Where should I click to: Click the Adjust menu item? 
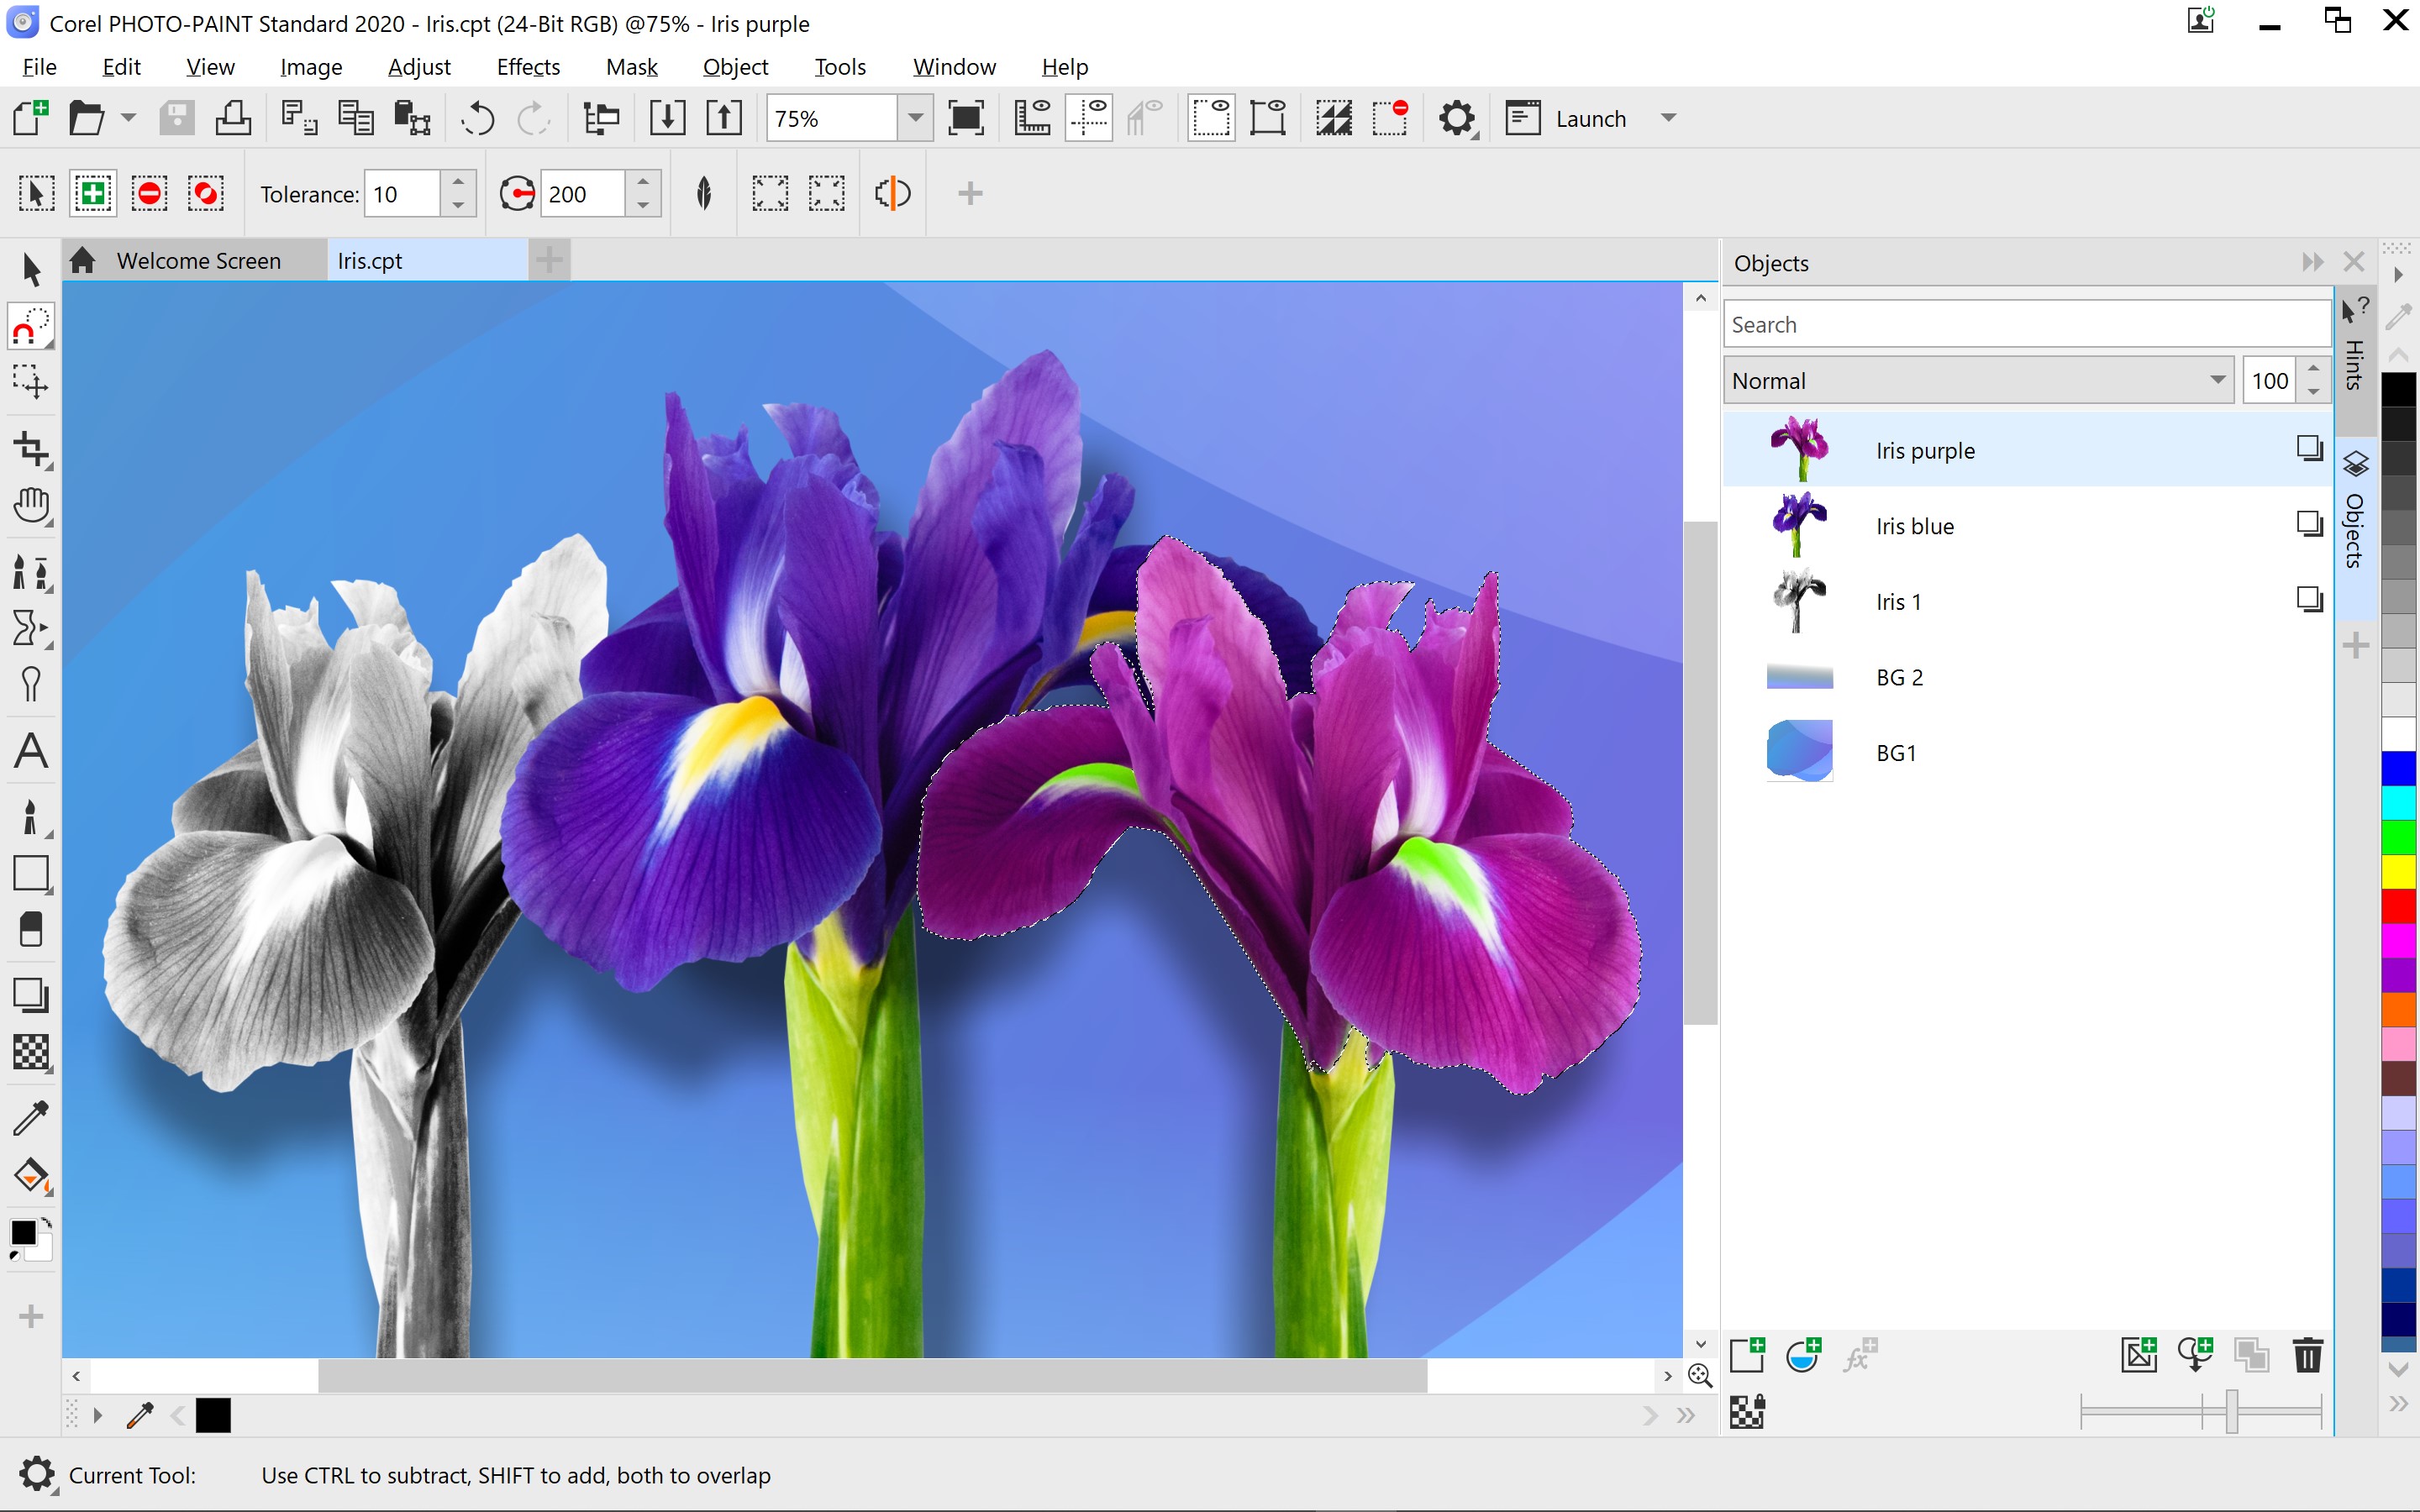point(417,65)
